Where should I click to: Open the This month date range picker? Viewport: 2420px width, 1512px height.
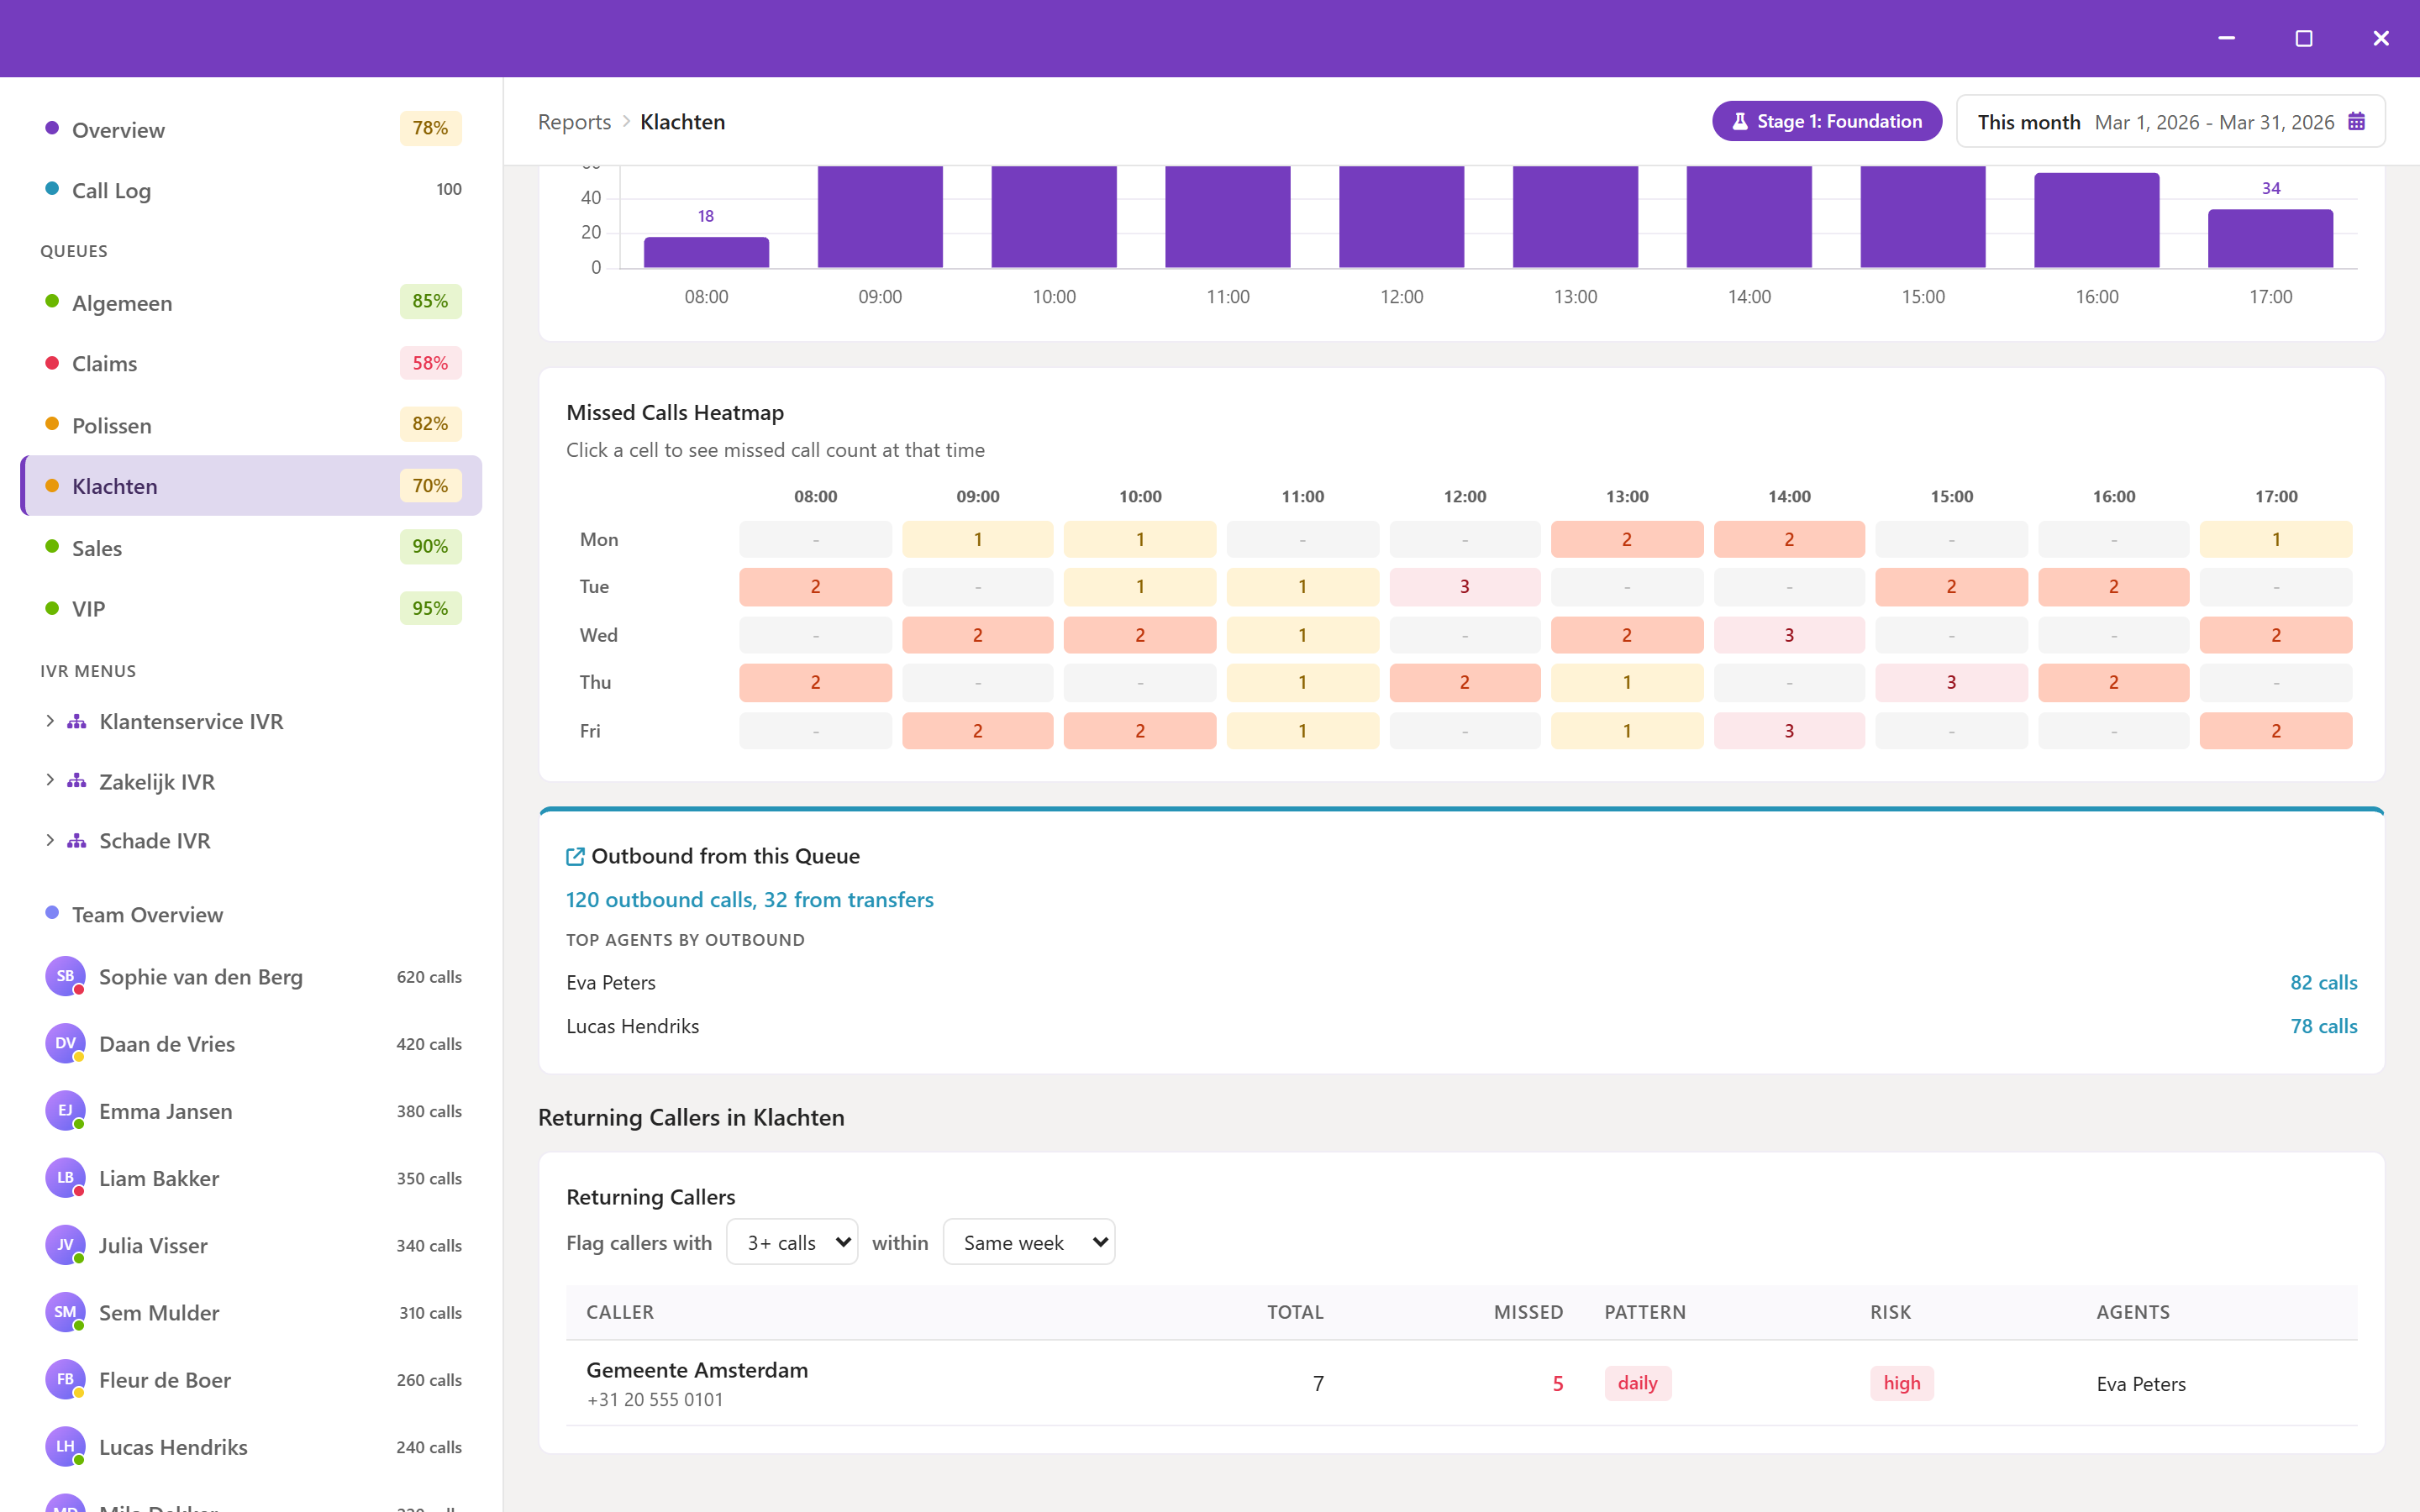pos(2171,122)
